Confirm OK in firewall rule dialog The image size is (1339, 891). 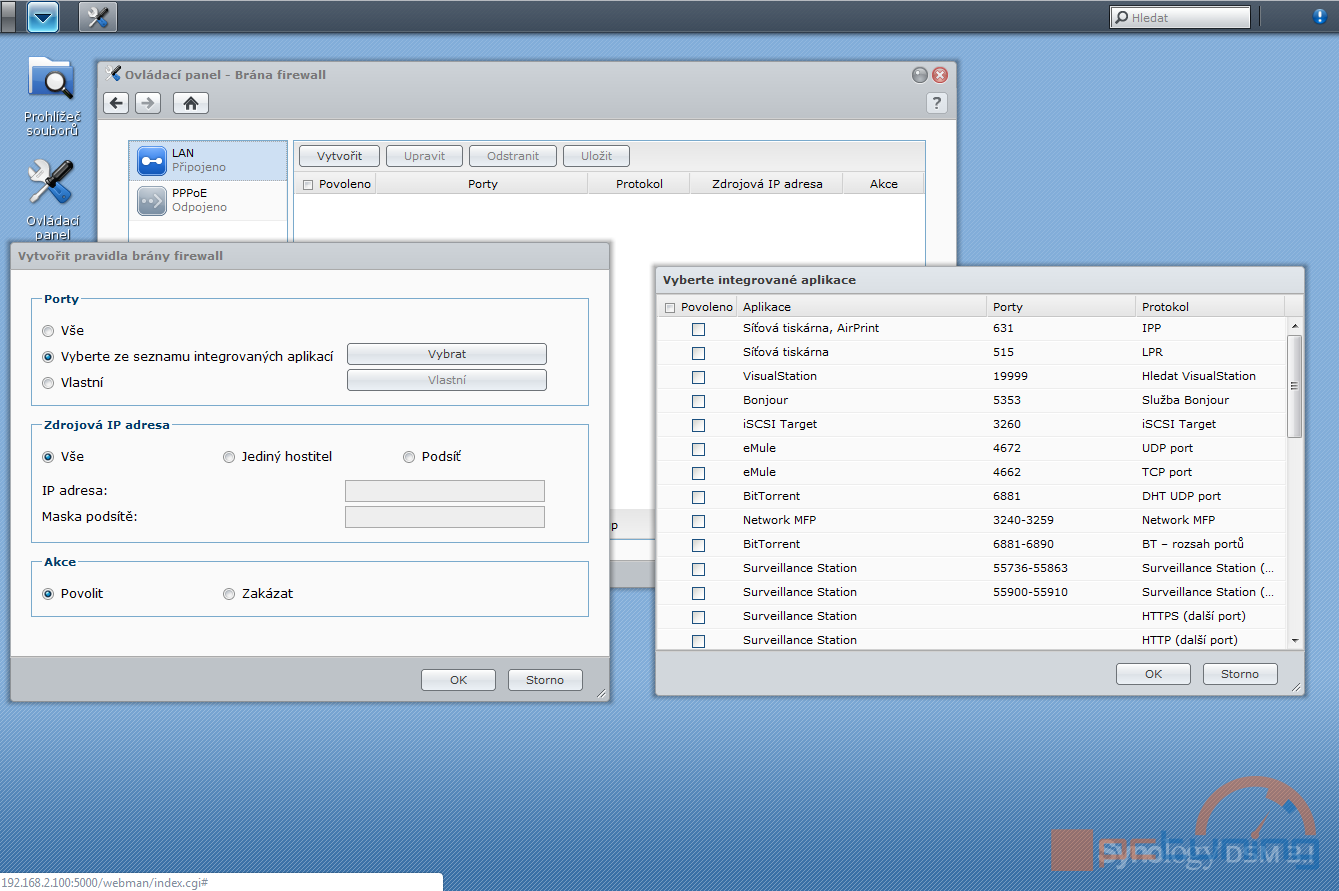(458, 680)
